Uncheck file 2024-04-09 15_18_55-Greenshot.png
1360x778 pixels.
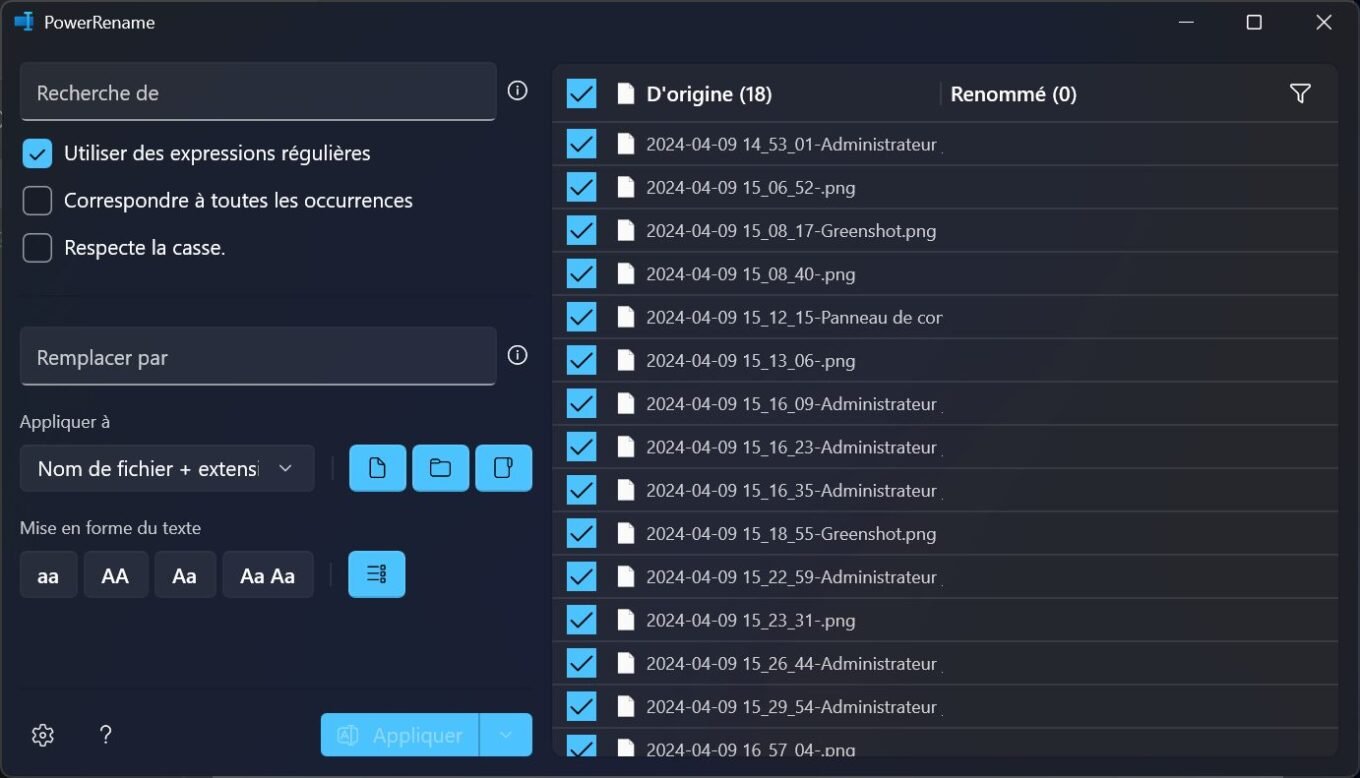tap(581, 534)
